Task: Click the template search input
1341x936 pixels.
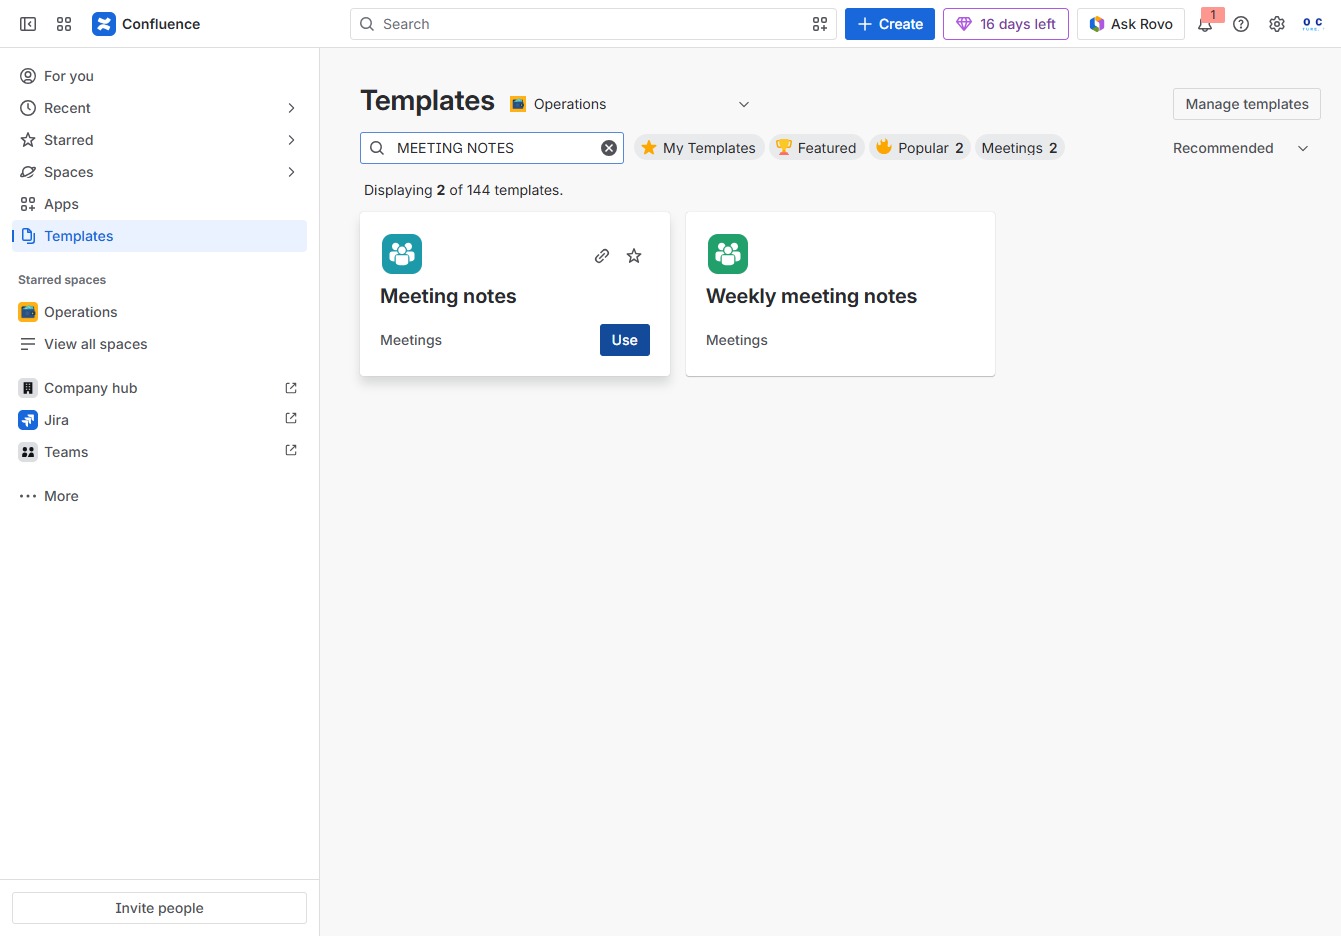Action: [x=492, y=148]
